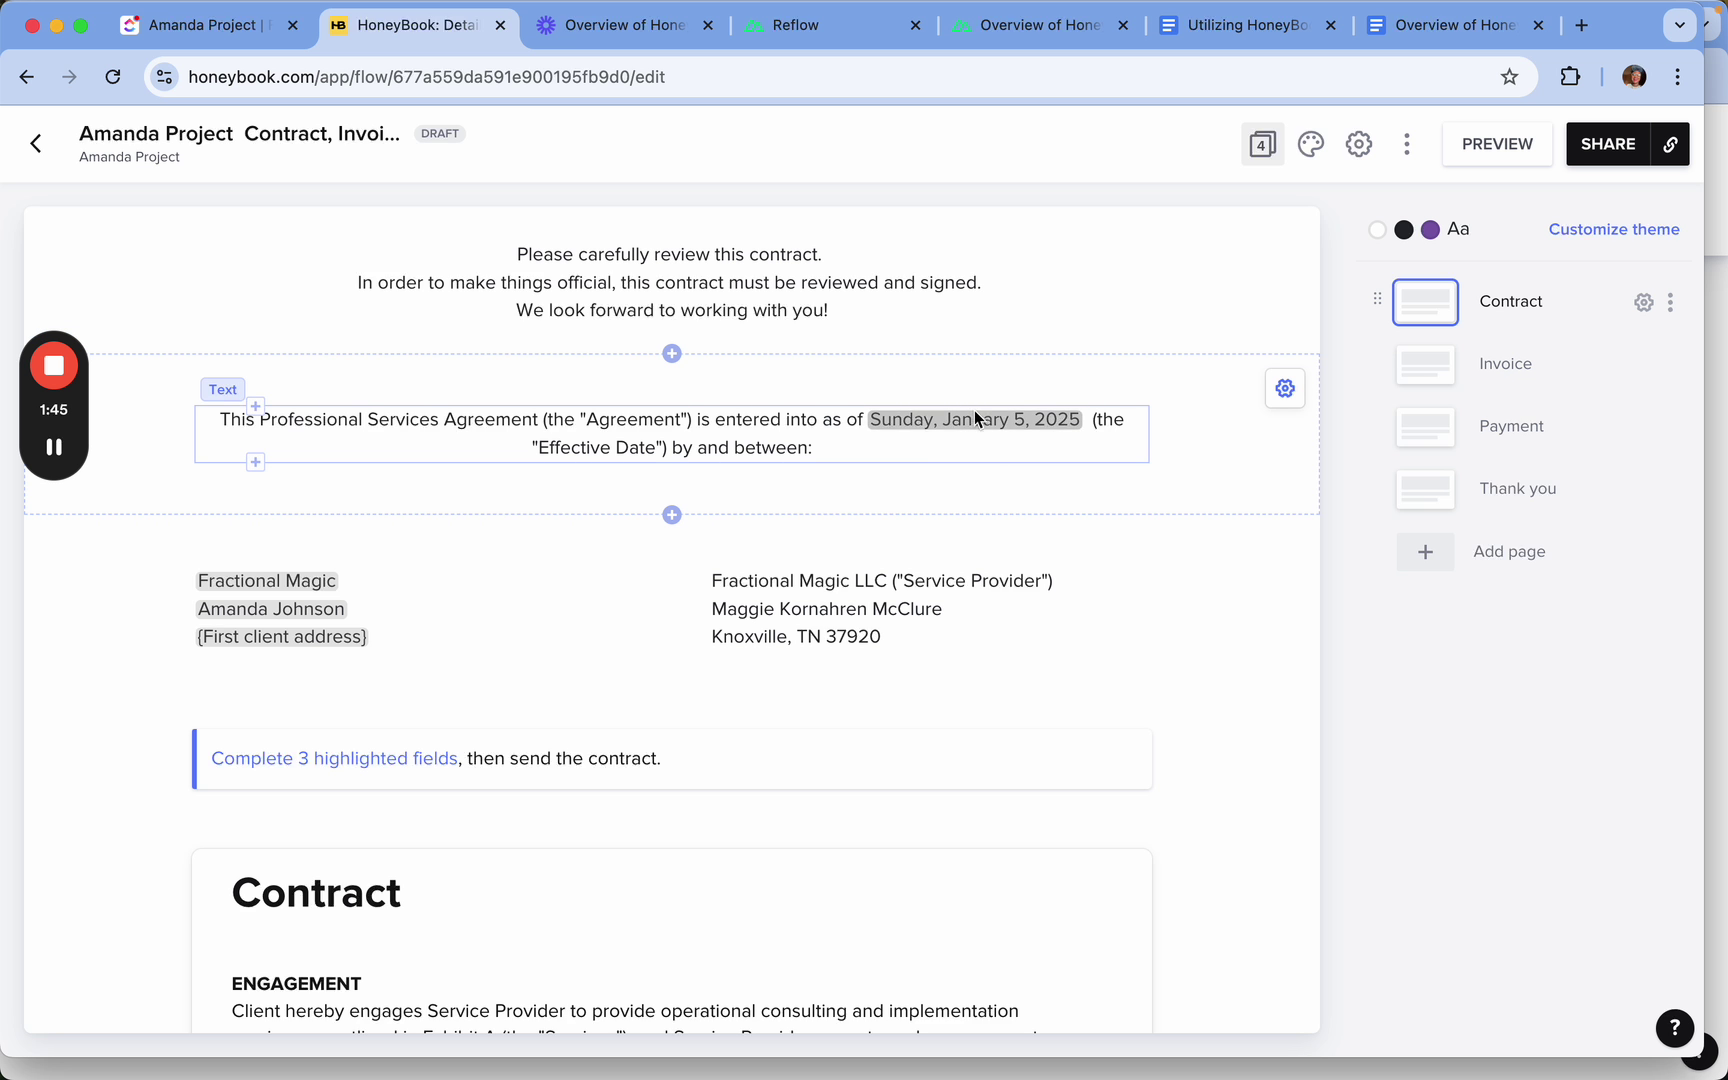Open file settings gear in top toolbar

[x=1359, y=144]
